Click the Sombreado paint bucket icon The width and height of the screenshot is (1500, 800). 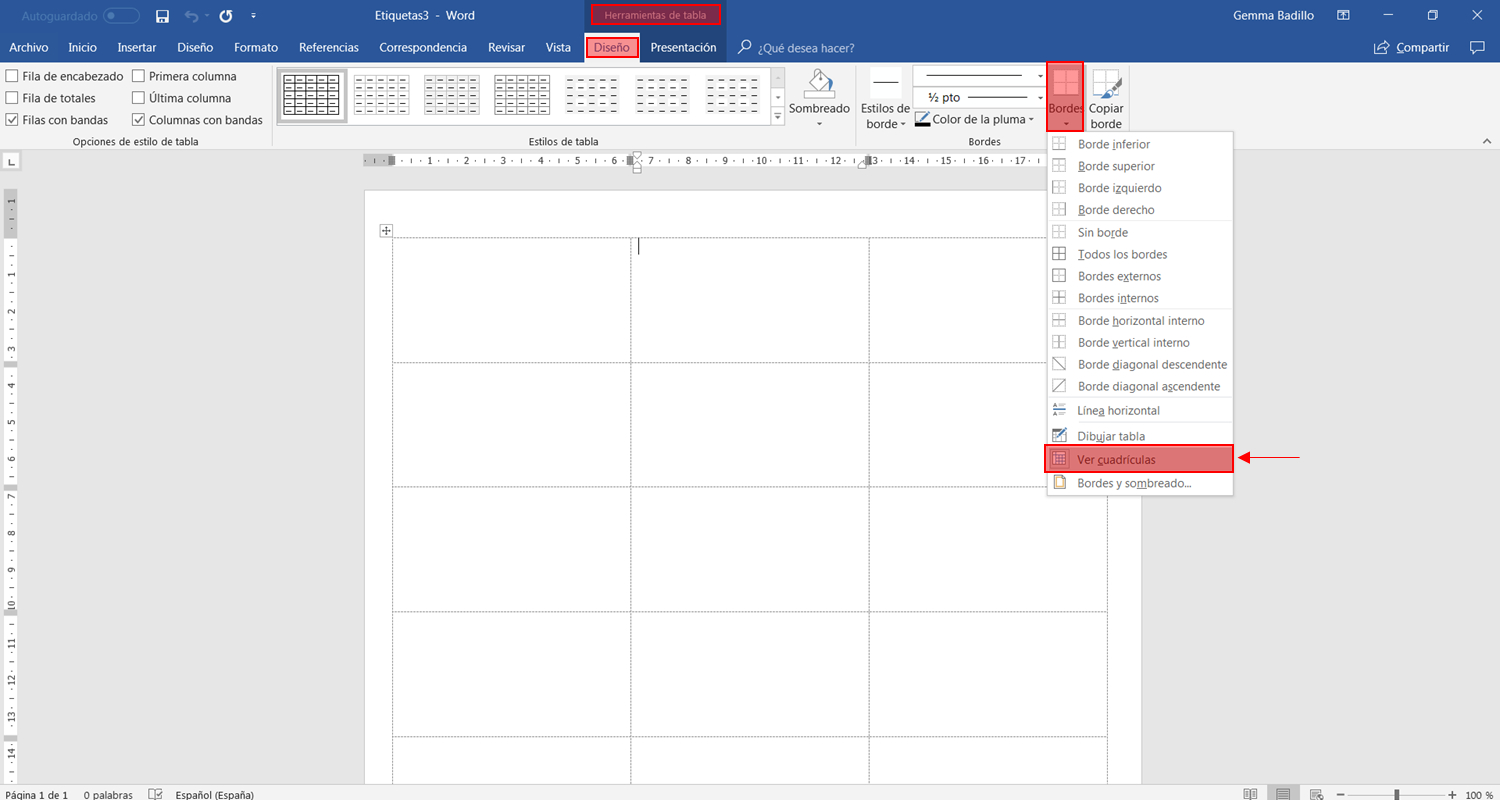(819, 84)
